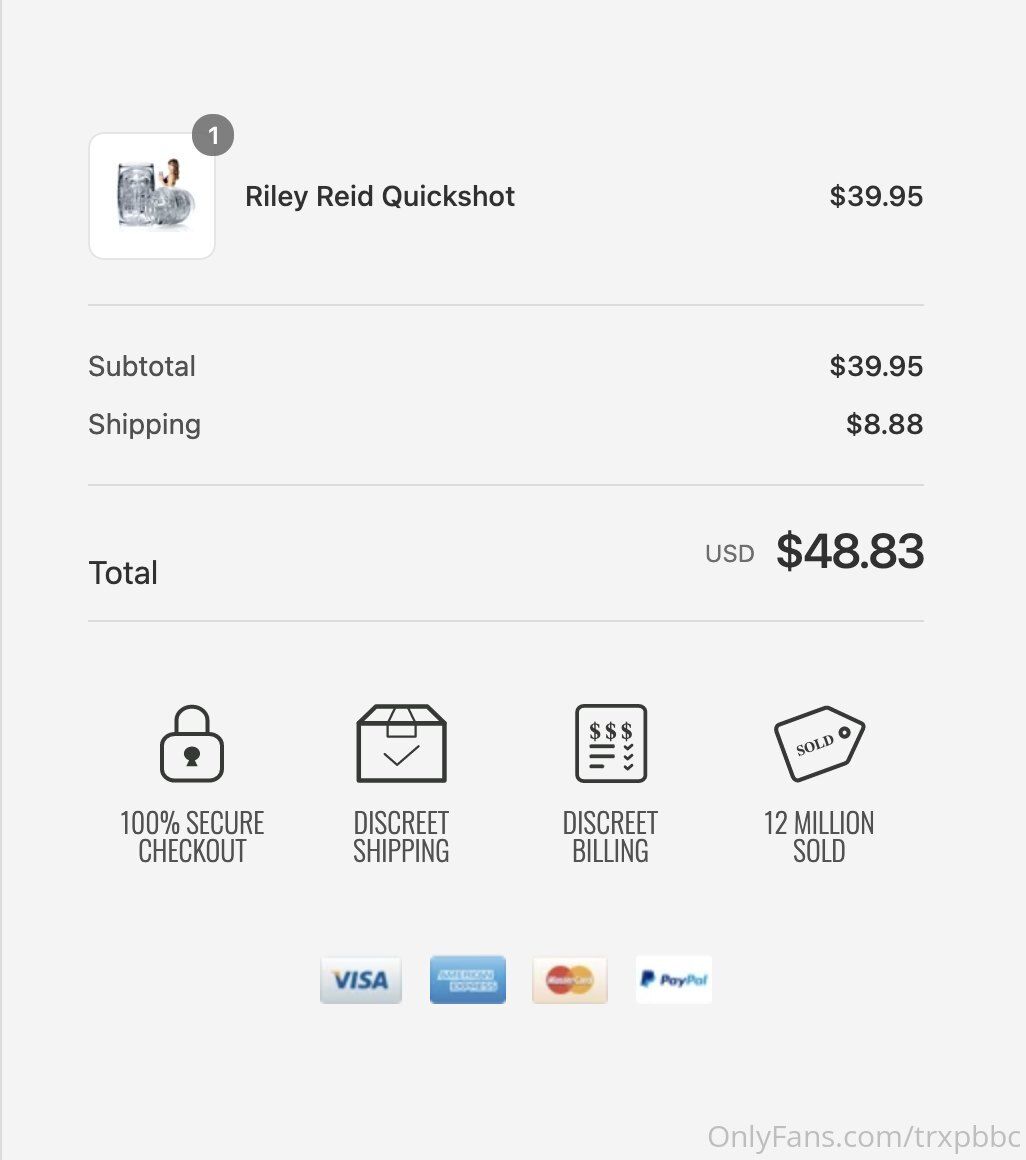Click the discreet shipping box icon
Viewport: 1026px width, 1160px height.
point(401,744)
